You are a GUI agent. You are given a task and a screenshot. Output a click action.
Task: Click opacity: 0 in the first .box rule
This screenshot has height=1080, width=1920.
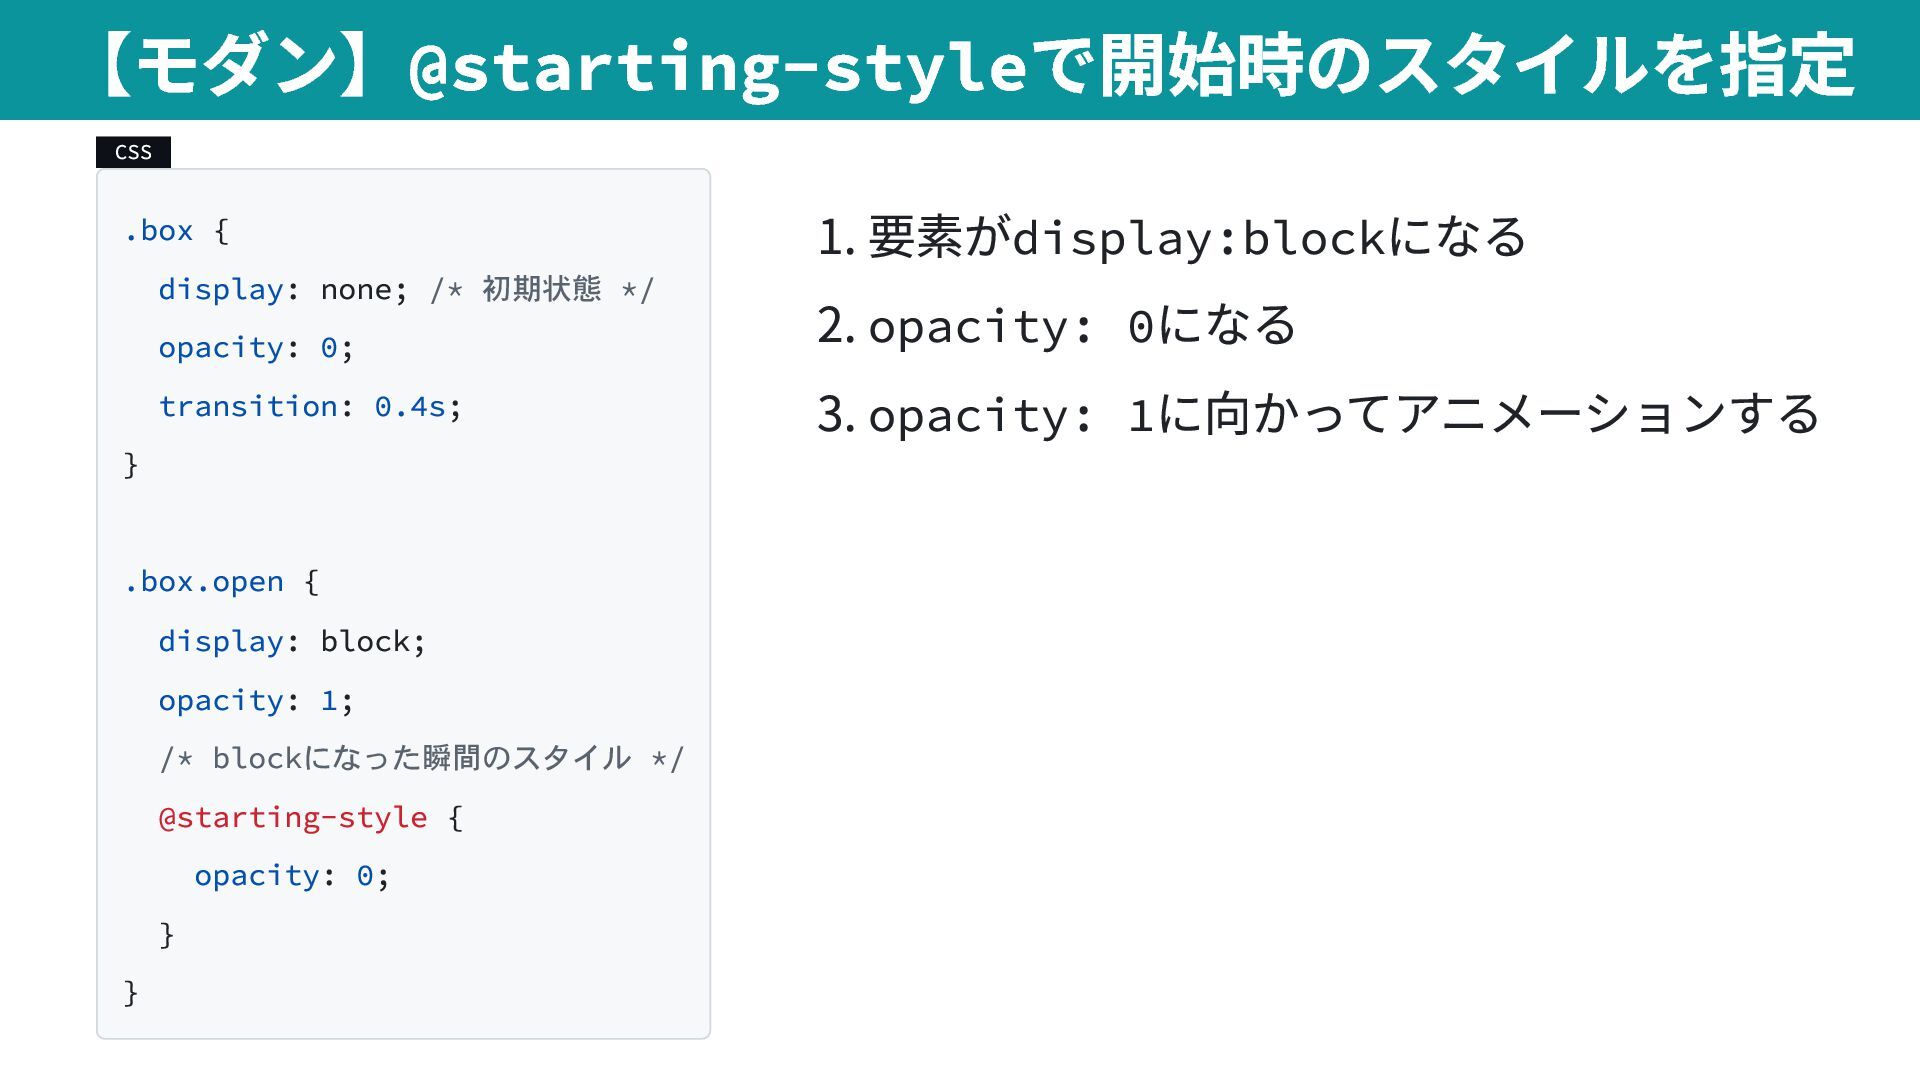(x=255, y=348)
